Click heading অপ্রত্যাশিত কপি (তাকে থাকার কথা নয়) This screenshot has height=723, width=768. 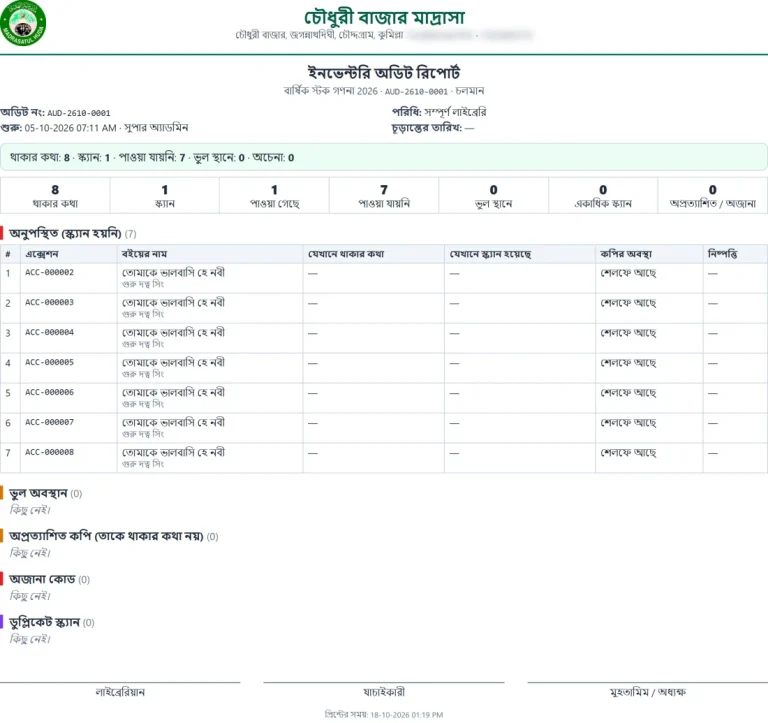tap(106, 536)
